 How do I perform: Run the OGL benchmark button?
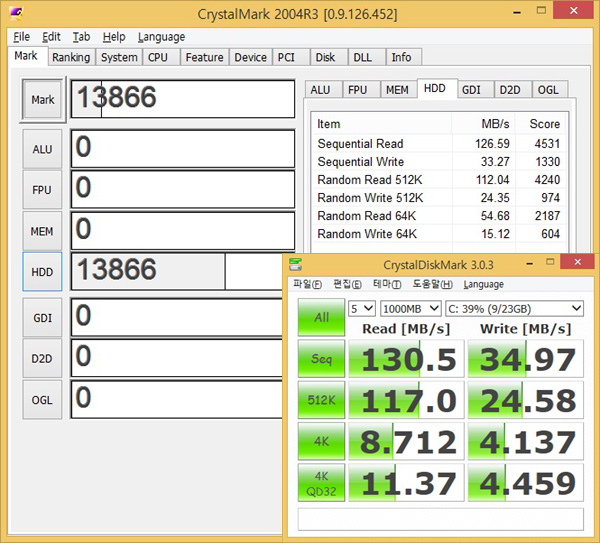[x=42, y=400]
